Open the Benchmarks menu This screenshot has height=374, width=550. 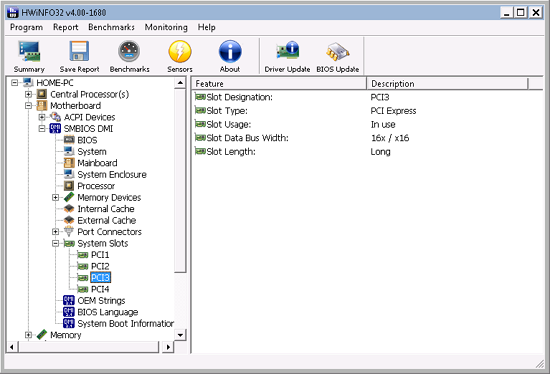(111, 27)
